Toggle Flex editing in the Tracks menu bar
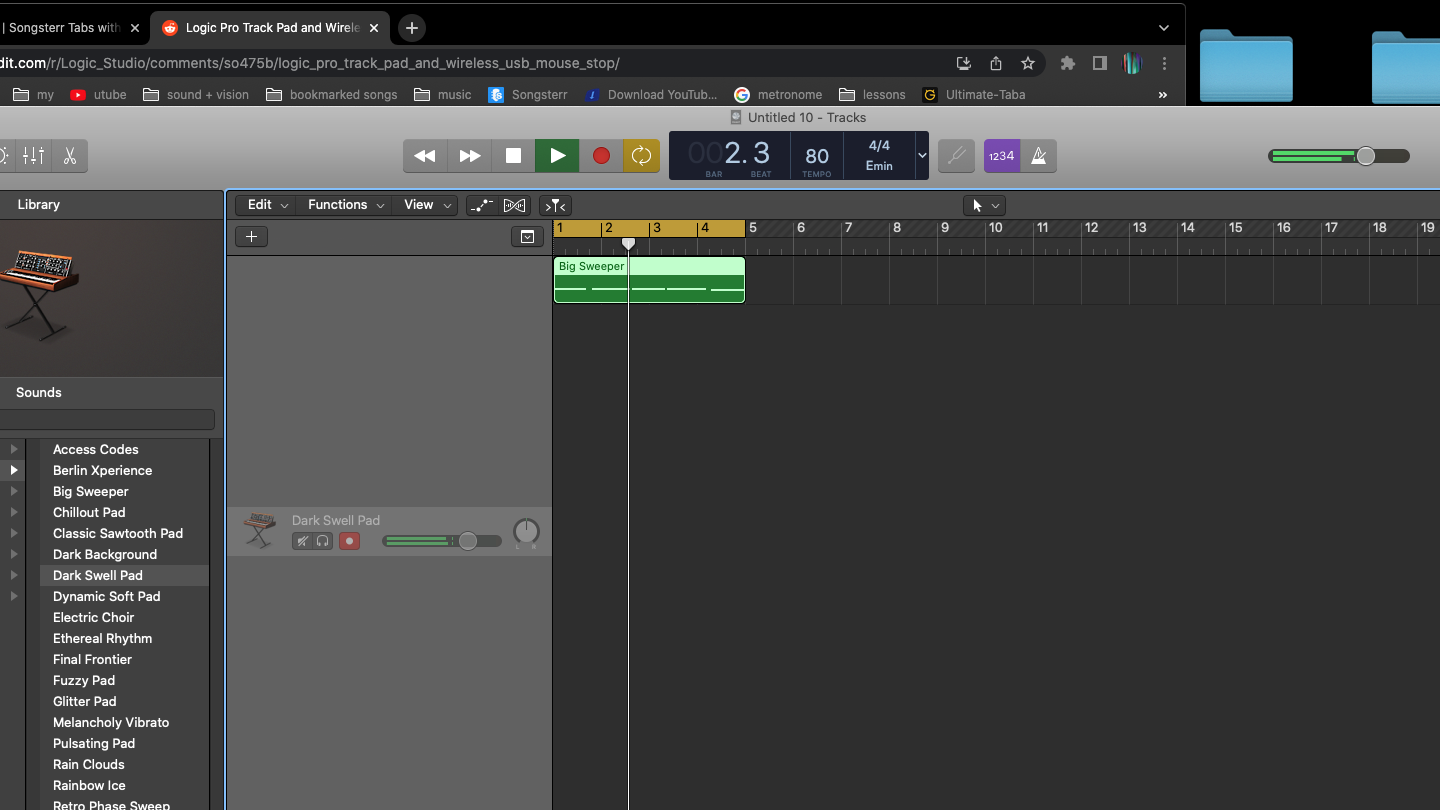 pyautogui.click(x=514, y=206)
